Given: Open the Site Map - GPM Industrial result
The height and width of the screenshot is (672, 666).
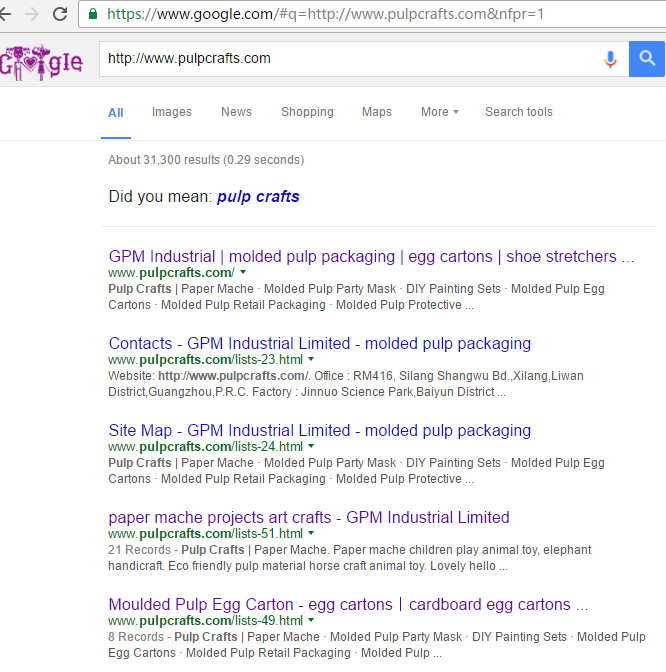Looking at the screenshot, I should 320,431.
